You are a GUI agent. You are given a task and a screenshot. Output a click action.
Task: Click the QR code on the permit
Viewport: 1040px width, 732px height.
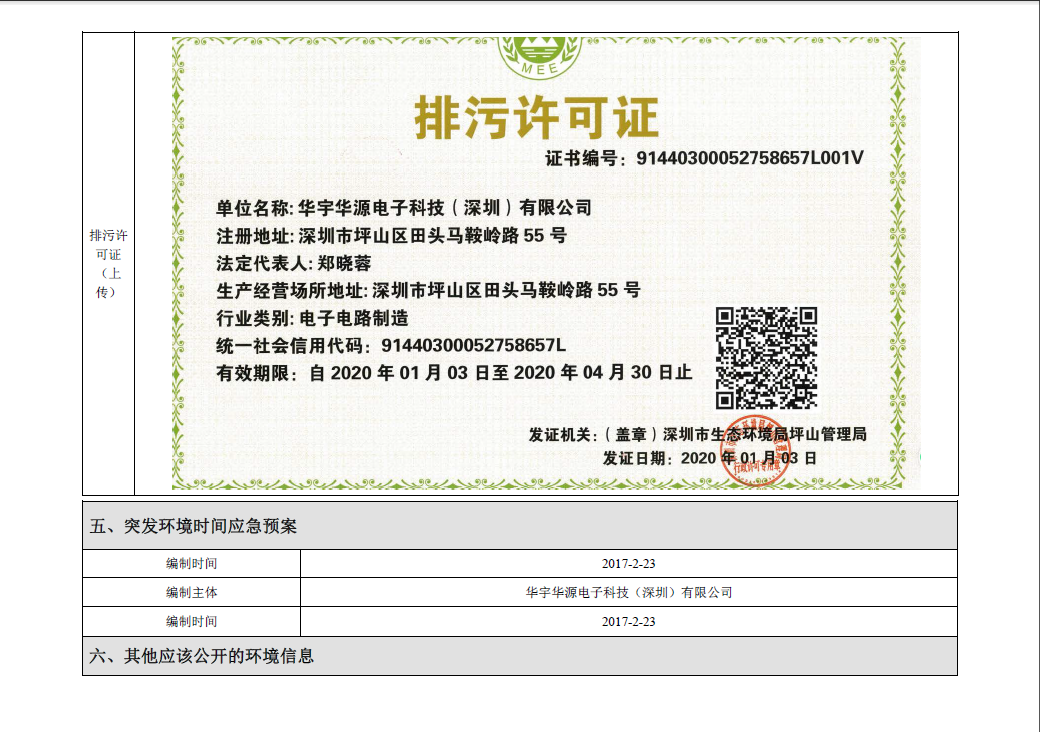[766, 358]
